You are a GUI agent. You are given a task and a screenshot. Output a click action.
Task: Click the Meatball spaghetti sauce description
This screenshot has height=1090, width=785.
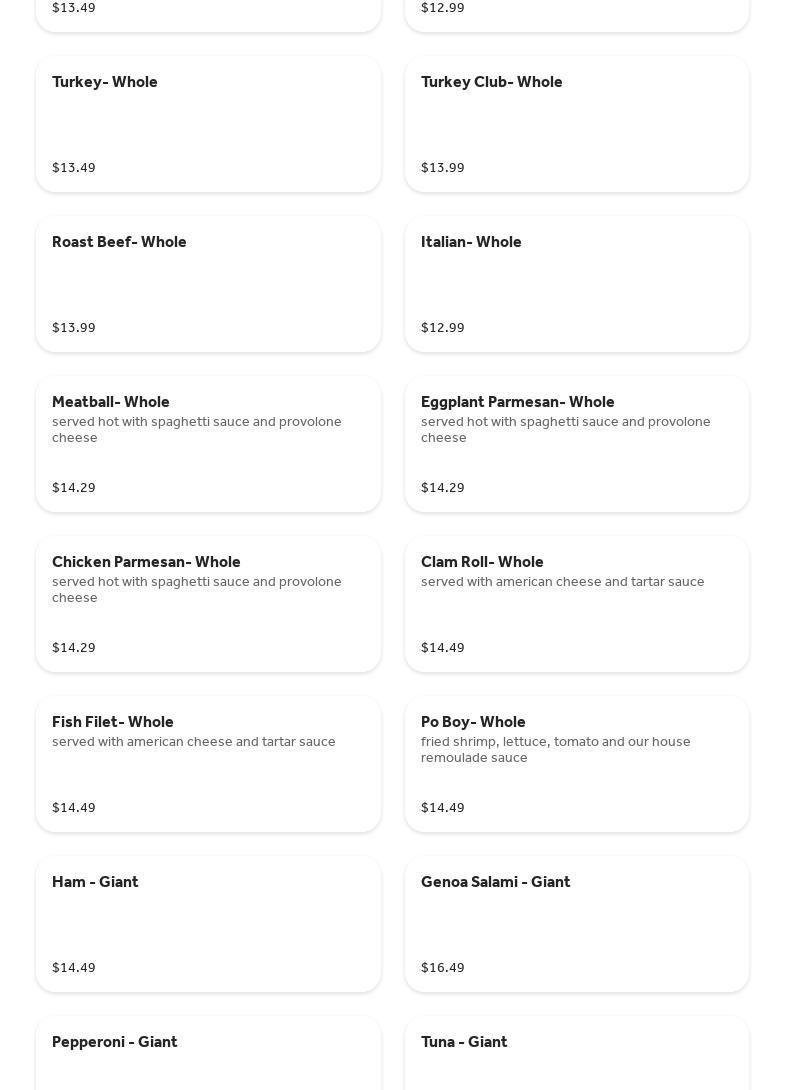coord(197,430)
